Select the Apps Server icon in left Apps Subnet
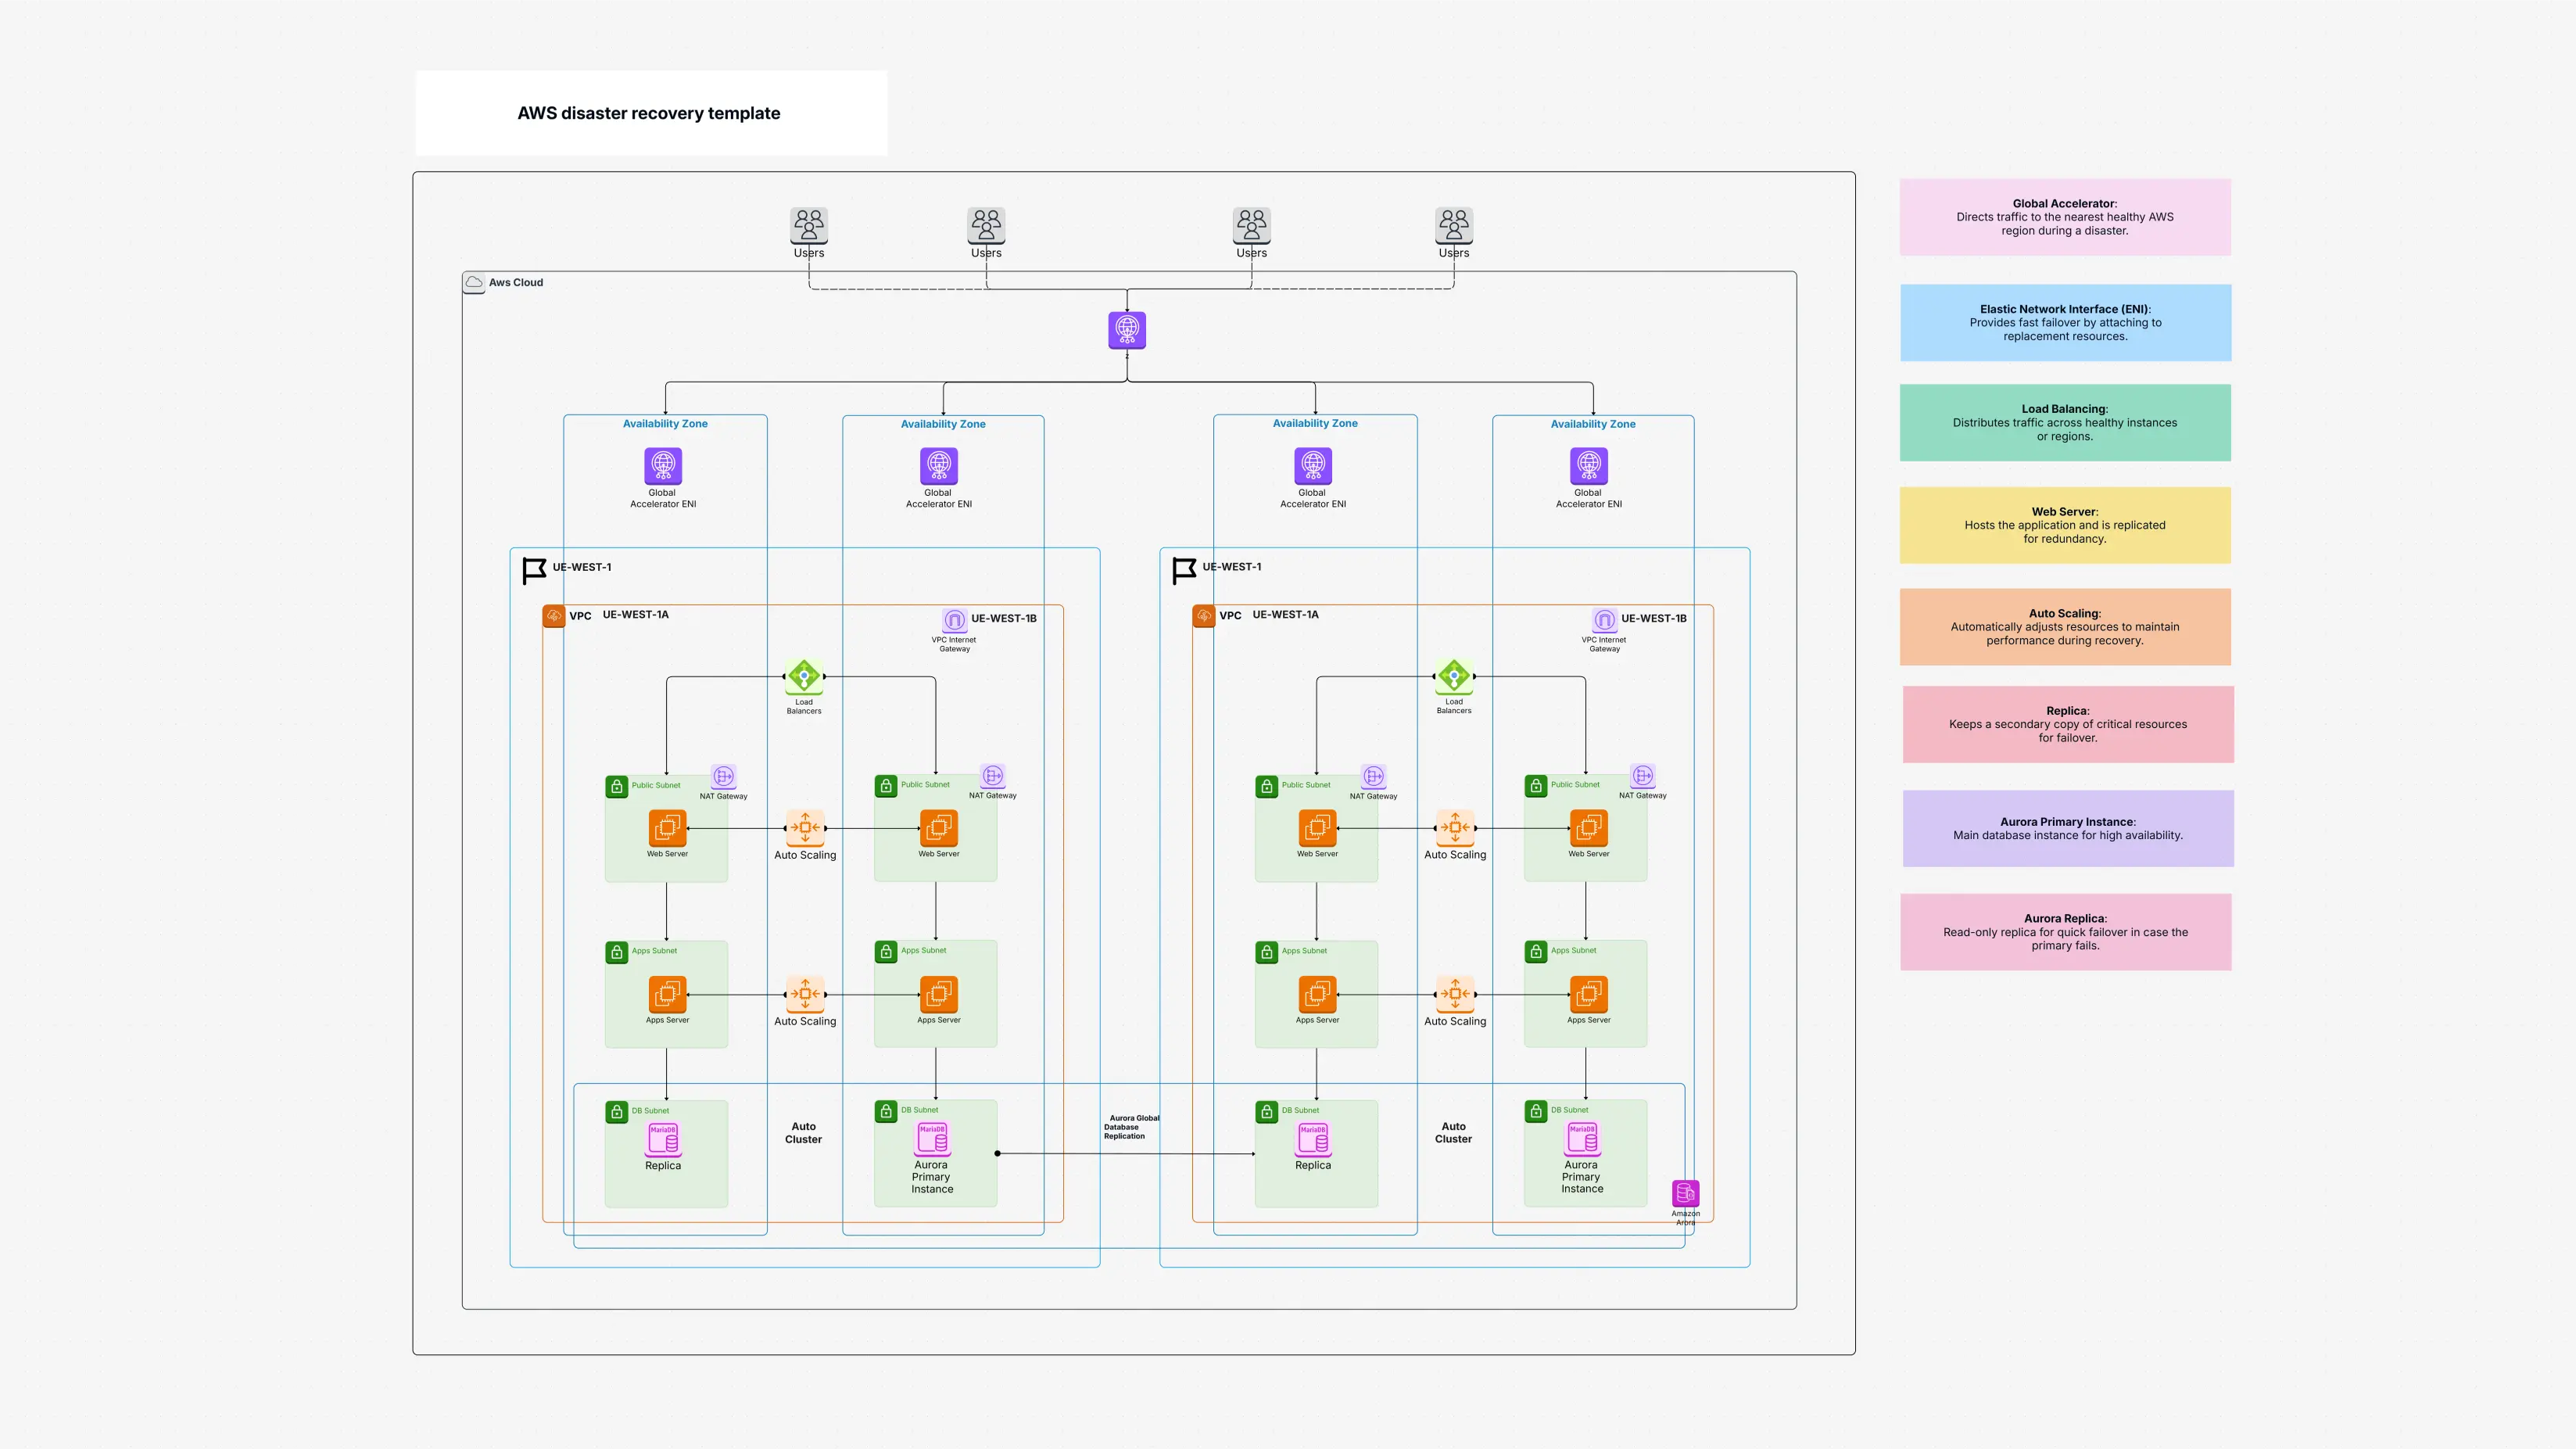 (x=666, y=995)
